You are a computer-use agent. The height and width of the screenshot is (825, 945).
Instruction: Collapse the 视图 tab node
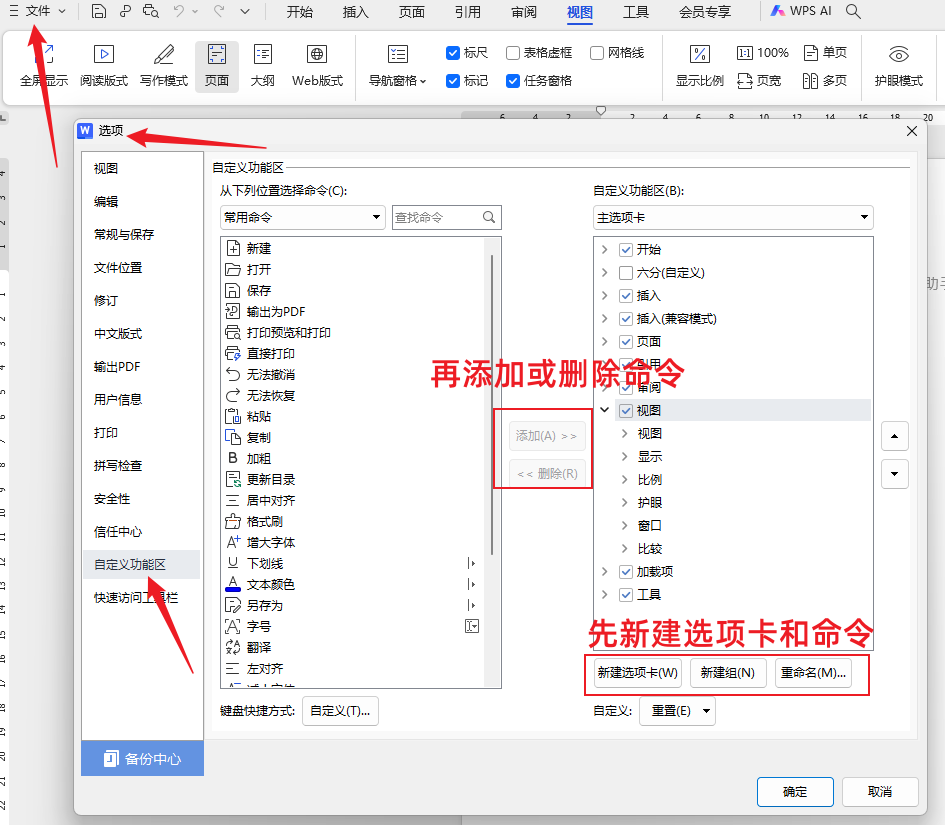pos(604,410)
